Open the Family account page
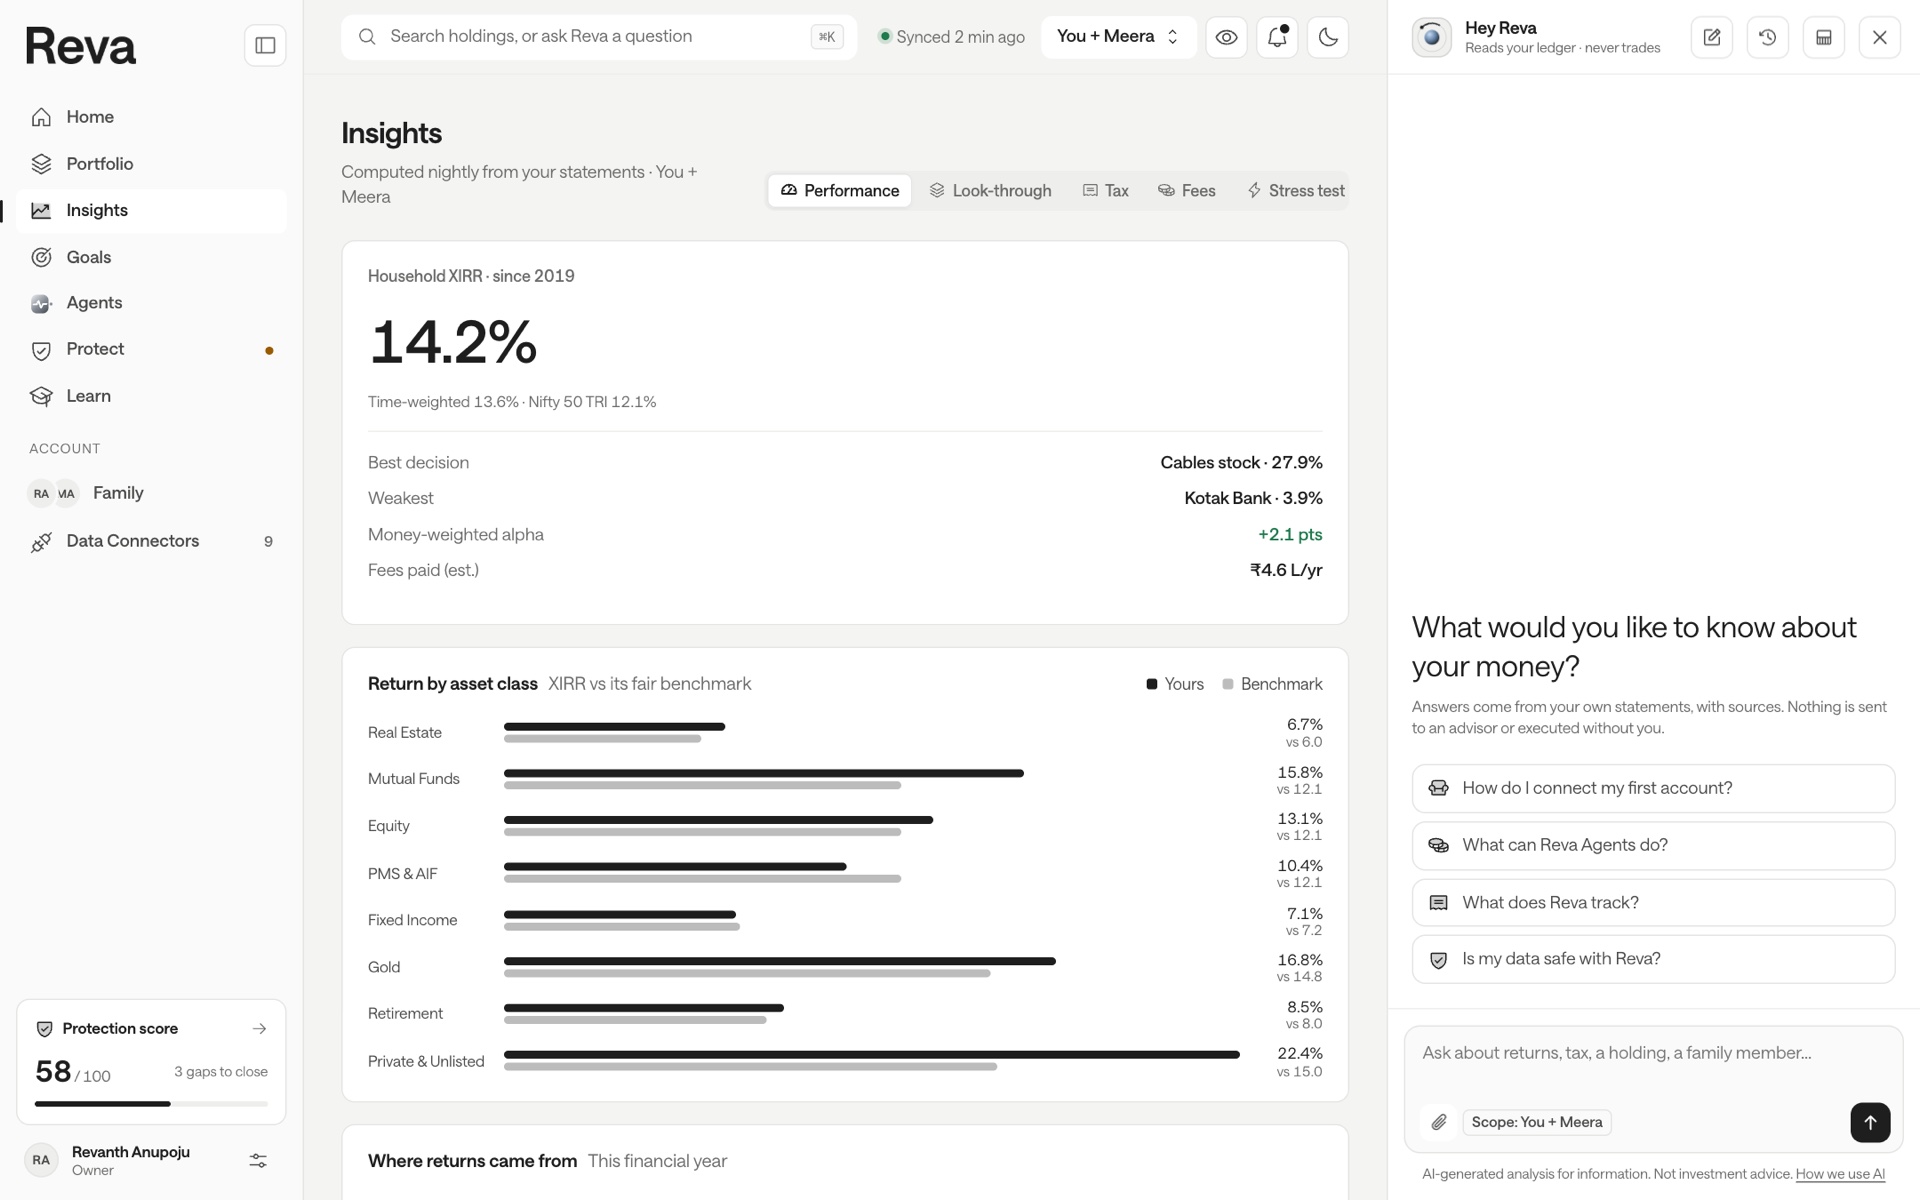Viewport: 1920px width, 1200px height. click(151, 493)
